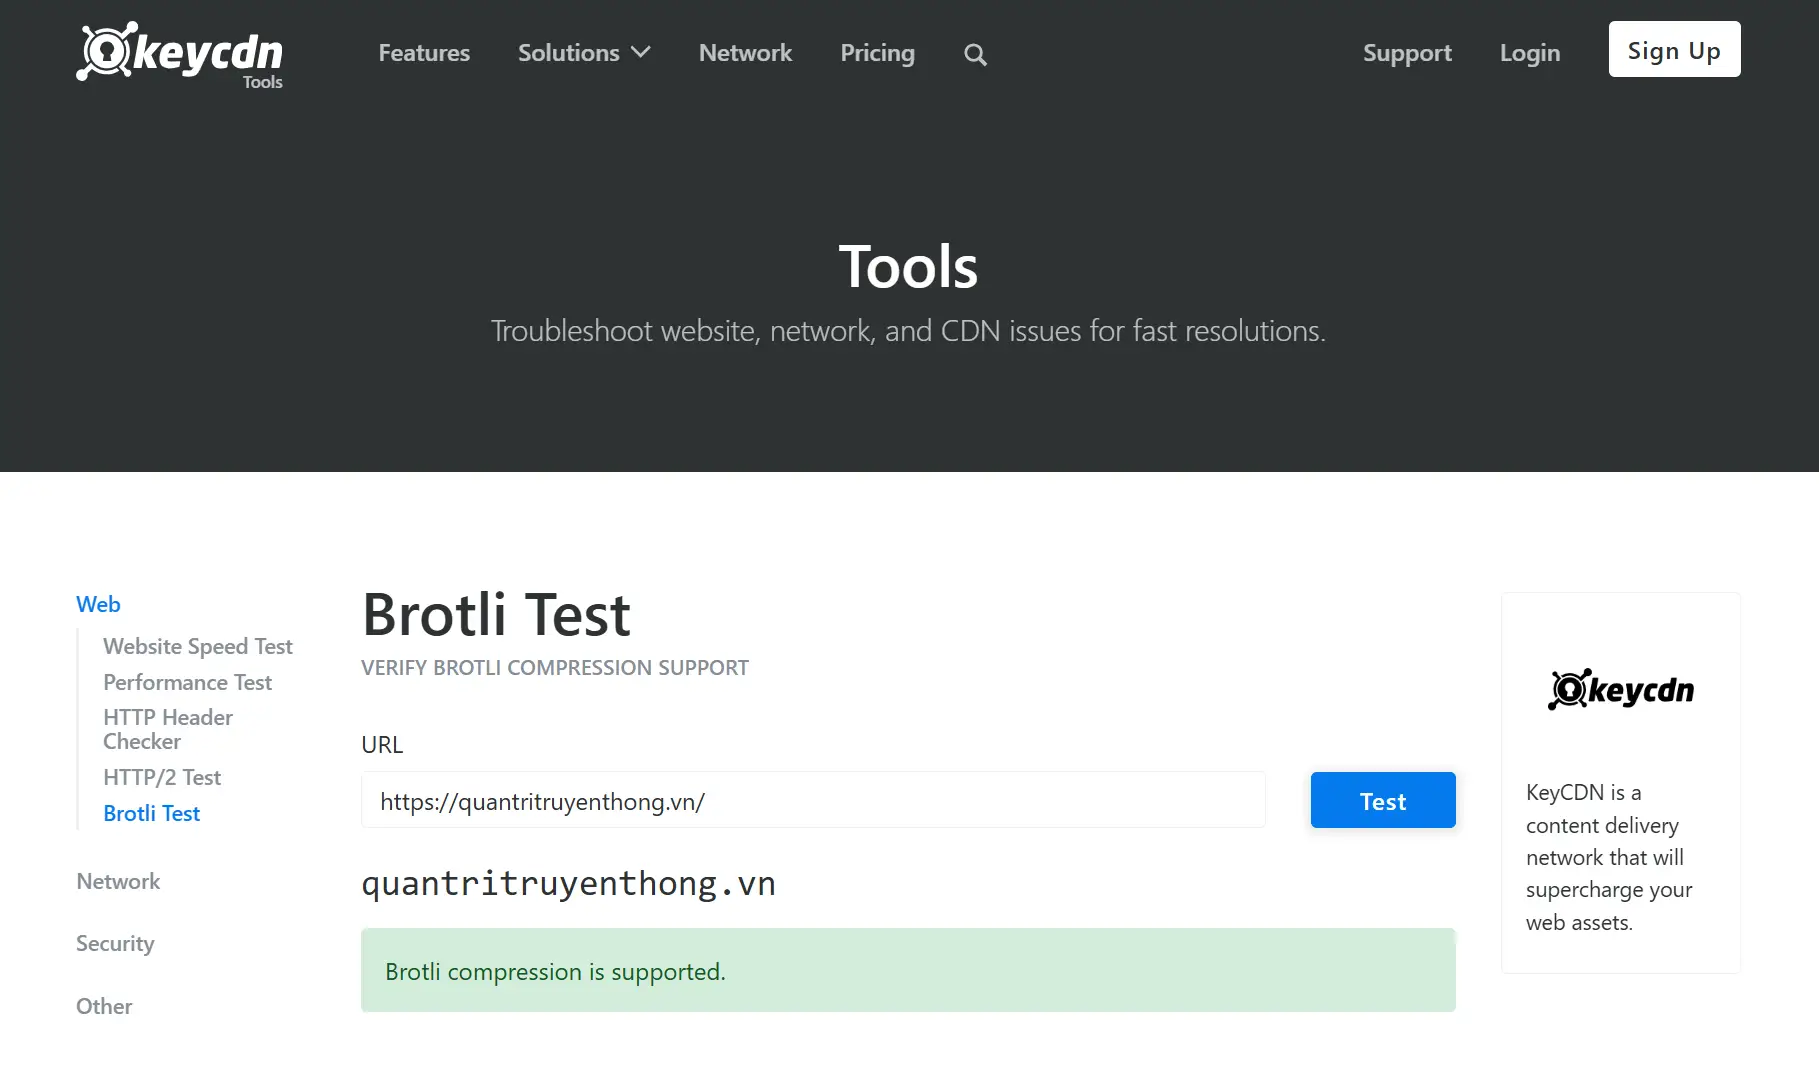Run the test using the Test button
The width and height of the screenshot is (1819, 1090).
tap(1382, 800)
